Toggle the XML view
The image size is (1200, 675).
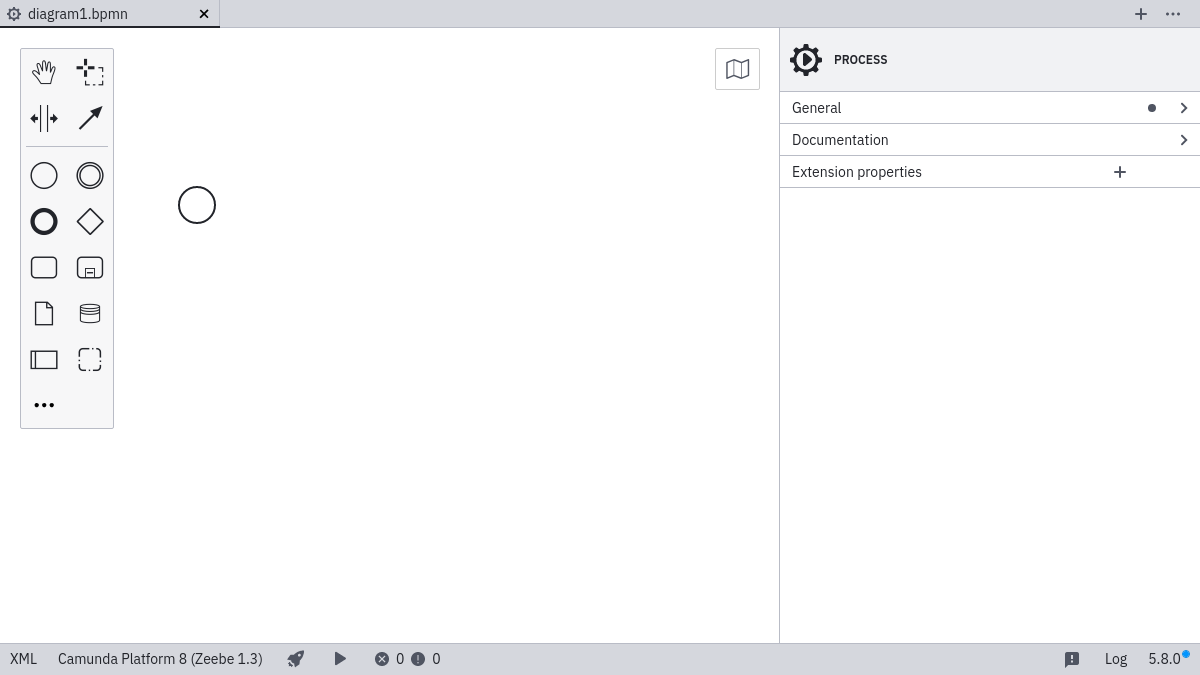[x=23, y=659]
